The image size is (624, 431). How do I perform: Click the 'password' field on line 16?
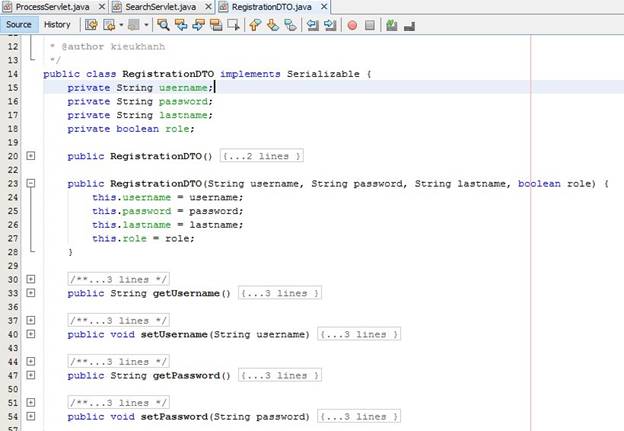click(x=183, y=101)
